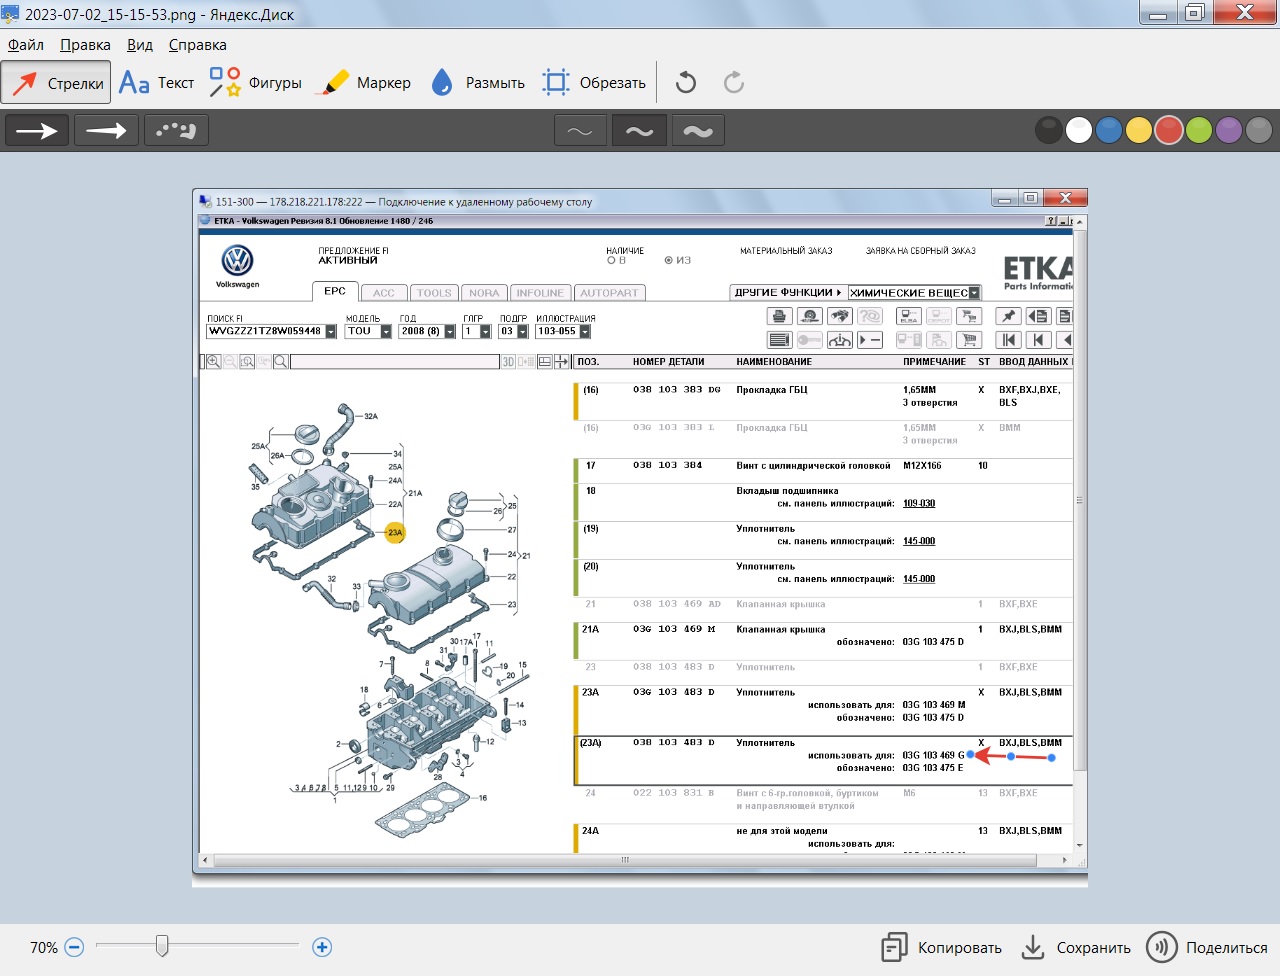
Task: Expand the МОДЕЛЬ TOU dropdown
Action: [386, 332]
